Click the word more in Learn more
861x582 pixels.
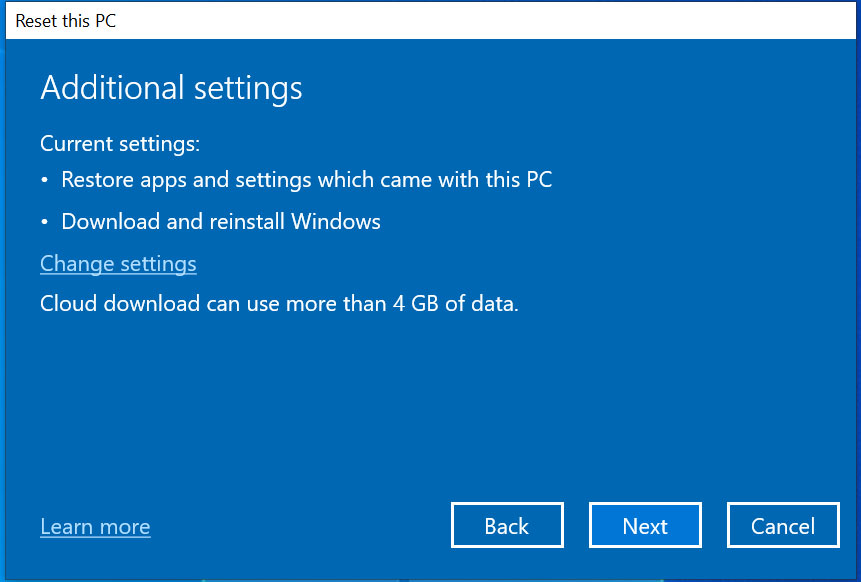pos(125,527)
